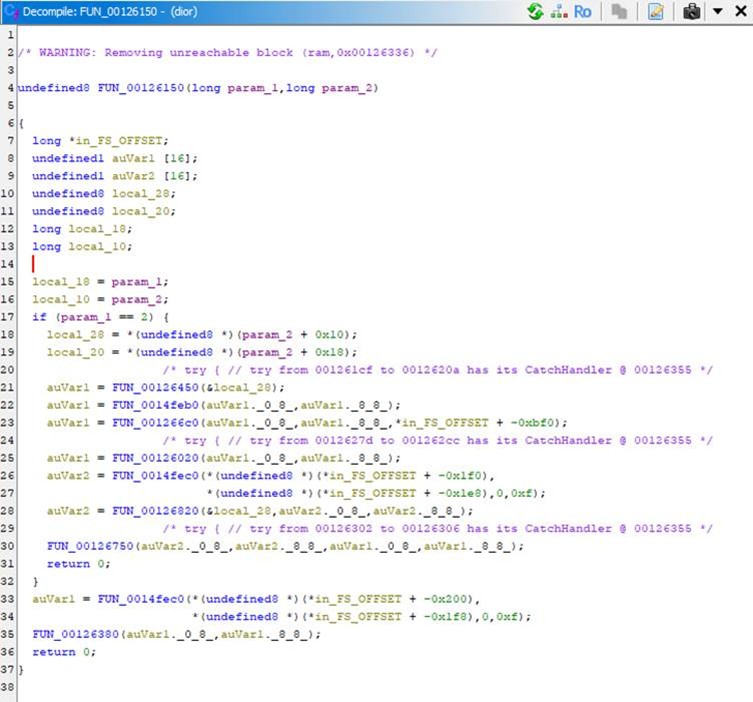Click the 0x18 offset on line 19
This screenshot has height=702, width=753.
[329, 352]
